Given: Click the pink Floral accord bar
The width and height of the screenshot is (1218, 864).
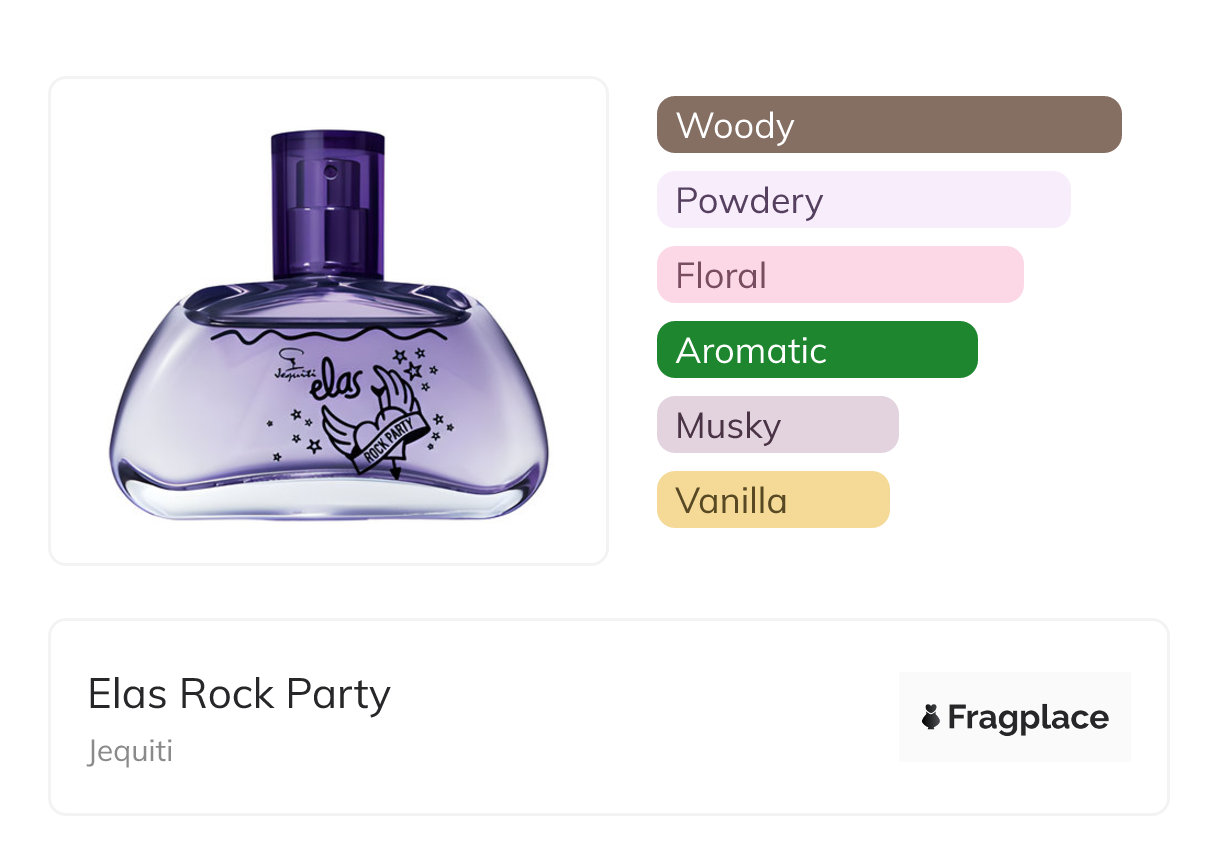Looking at the screenshot, I should click(840, 275).
